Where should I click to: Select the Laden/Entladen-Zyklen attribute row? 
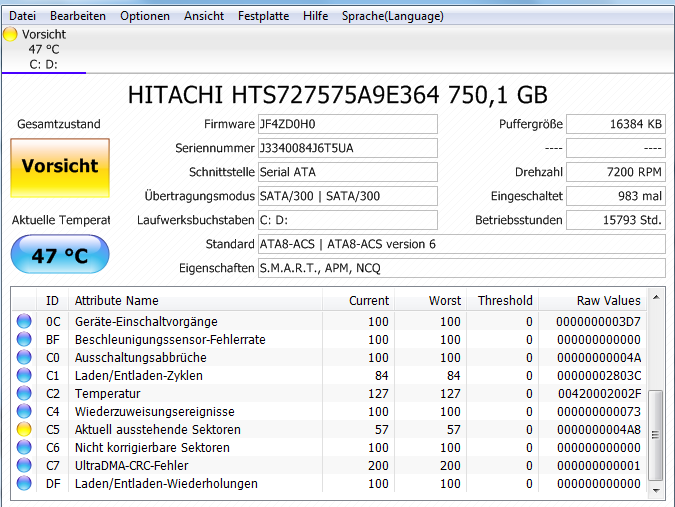click(x=329, y=376)
